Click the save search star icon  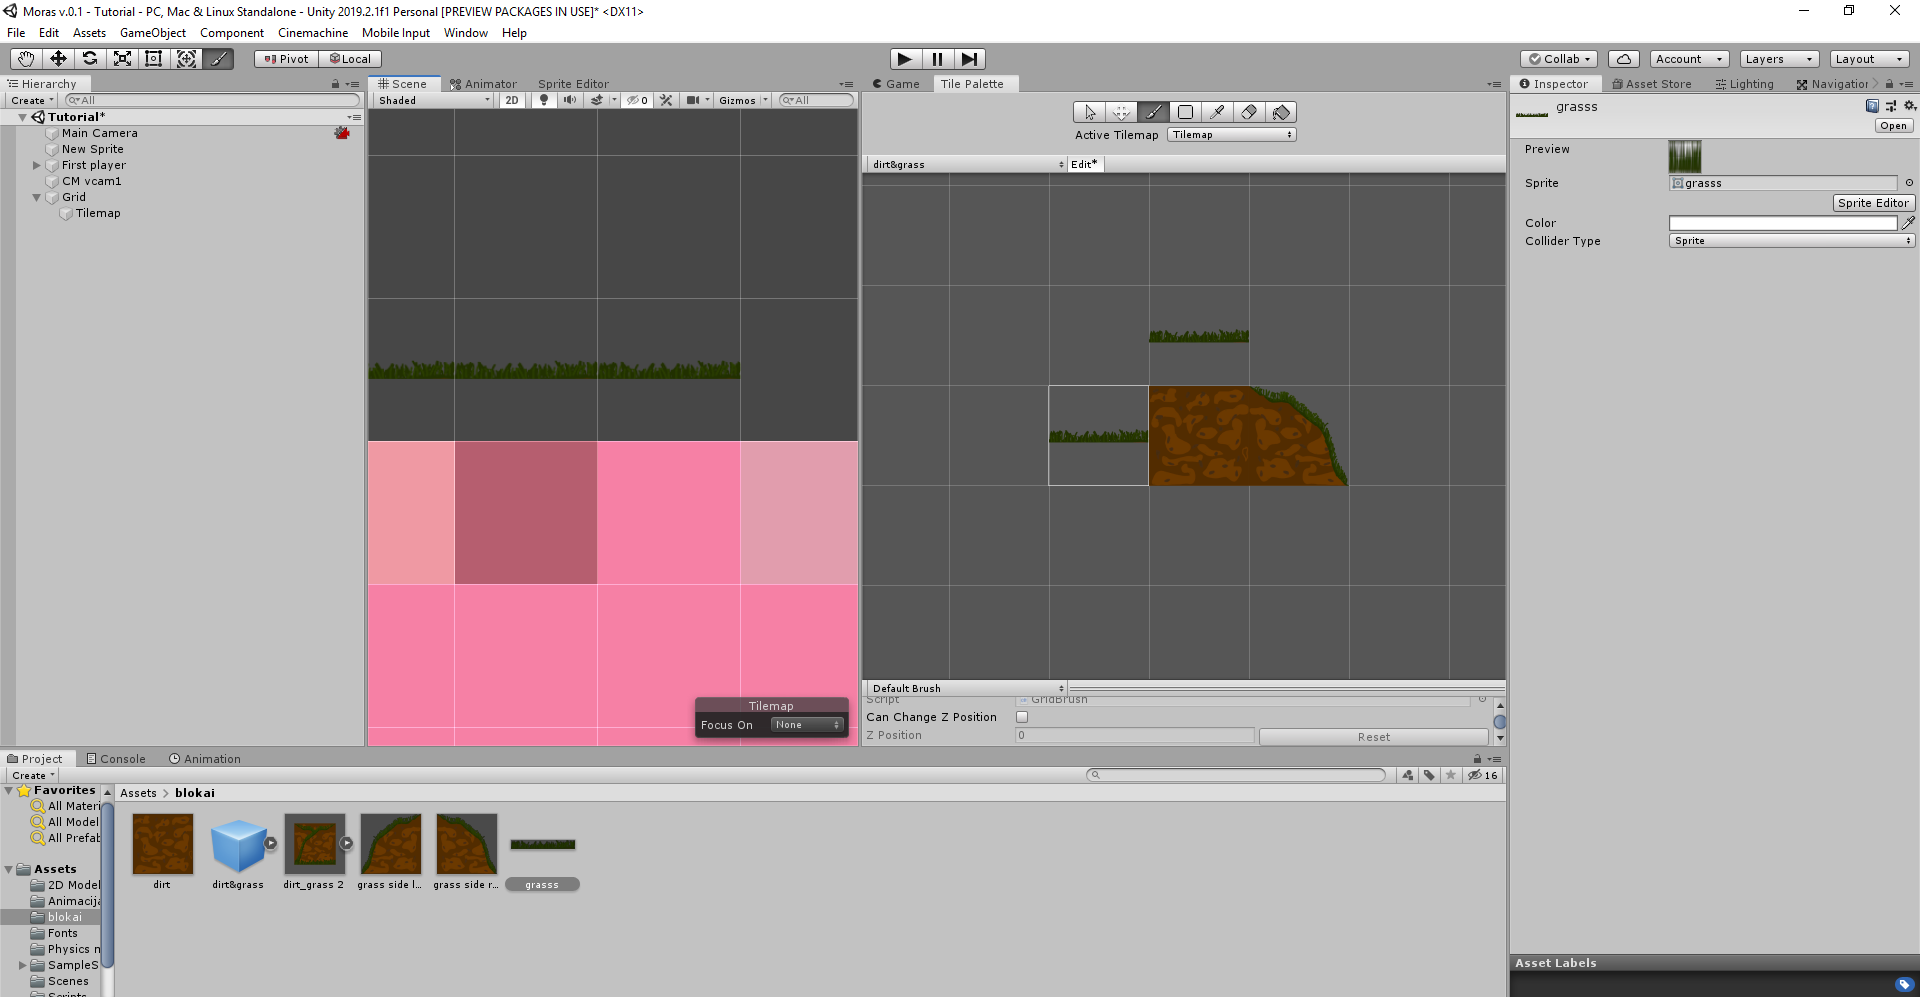point(1450,775)
